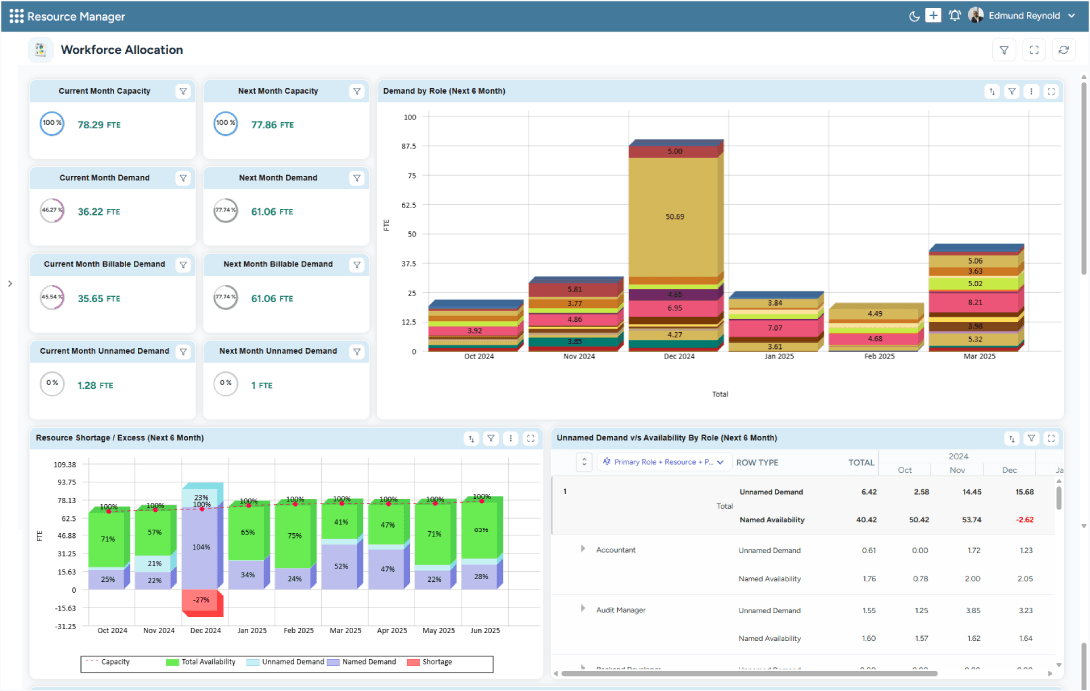
Task: Sort the Unnamed Demand v/s Availability table
Action: click(1011, 438)
